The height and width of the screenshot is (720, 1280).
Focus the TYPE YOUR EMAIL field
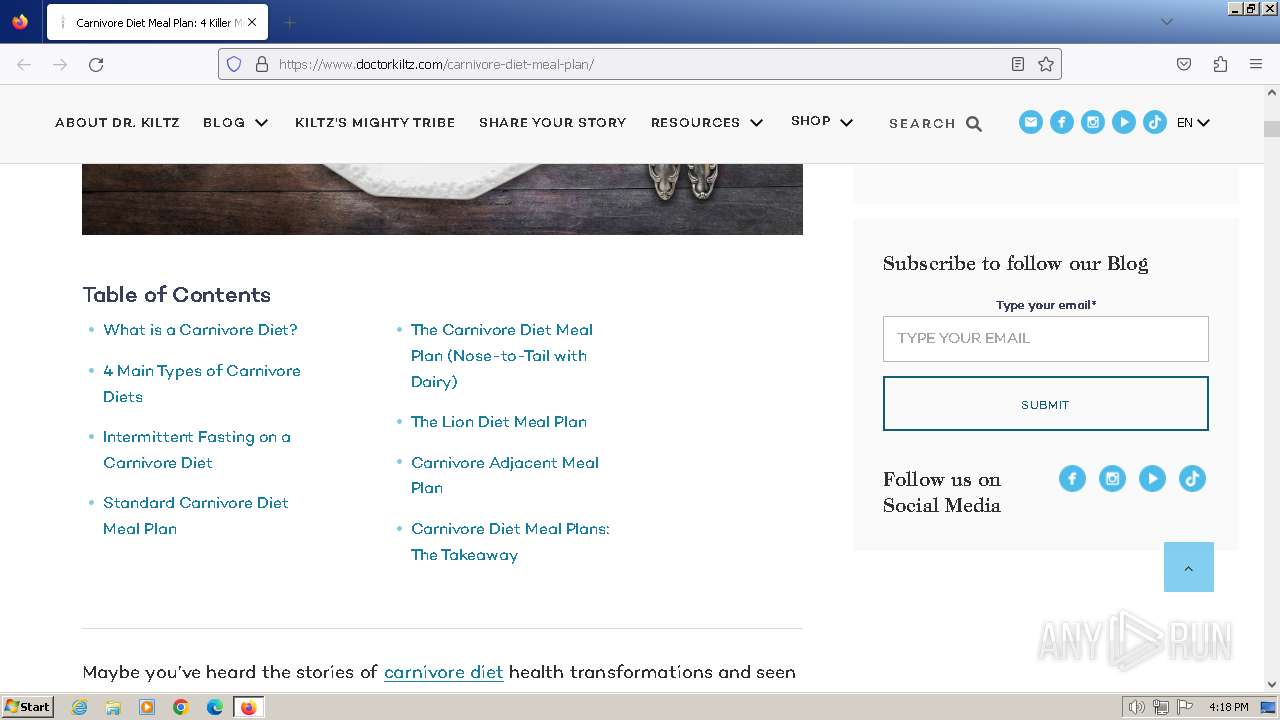pos(1046,339)
